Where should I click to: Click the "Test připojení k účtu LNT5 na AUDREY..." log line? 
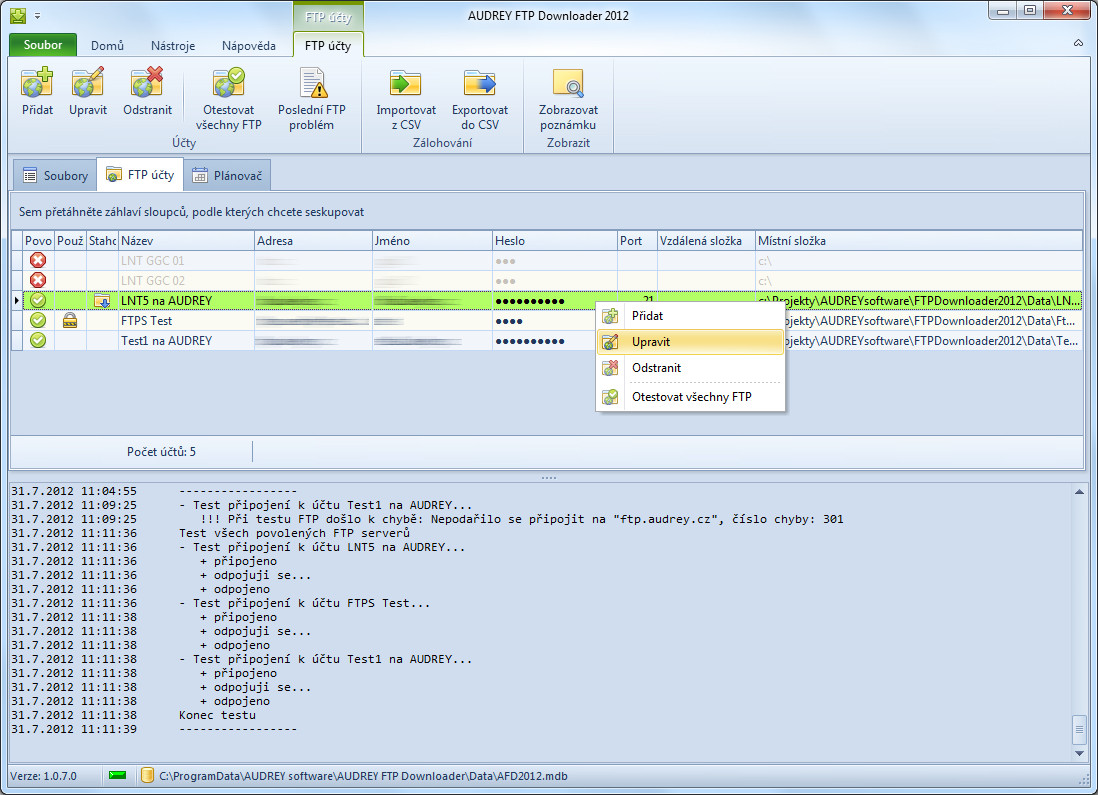click(x=322, y=547)
